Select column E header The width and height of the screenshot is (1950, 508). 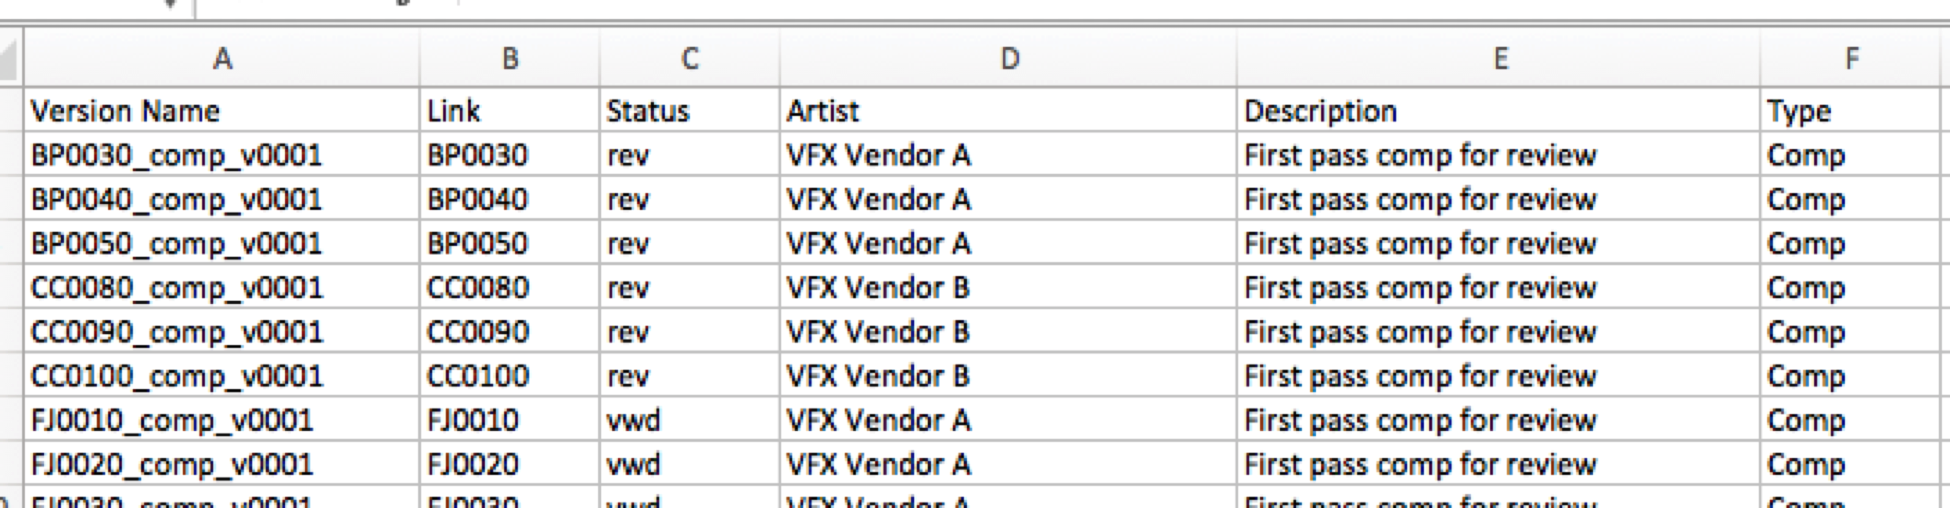tap(1498, 60)
